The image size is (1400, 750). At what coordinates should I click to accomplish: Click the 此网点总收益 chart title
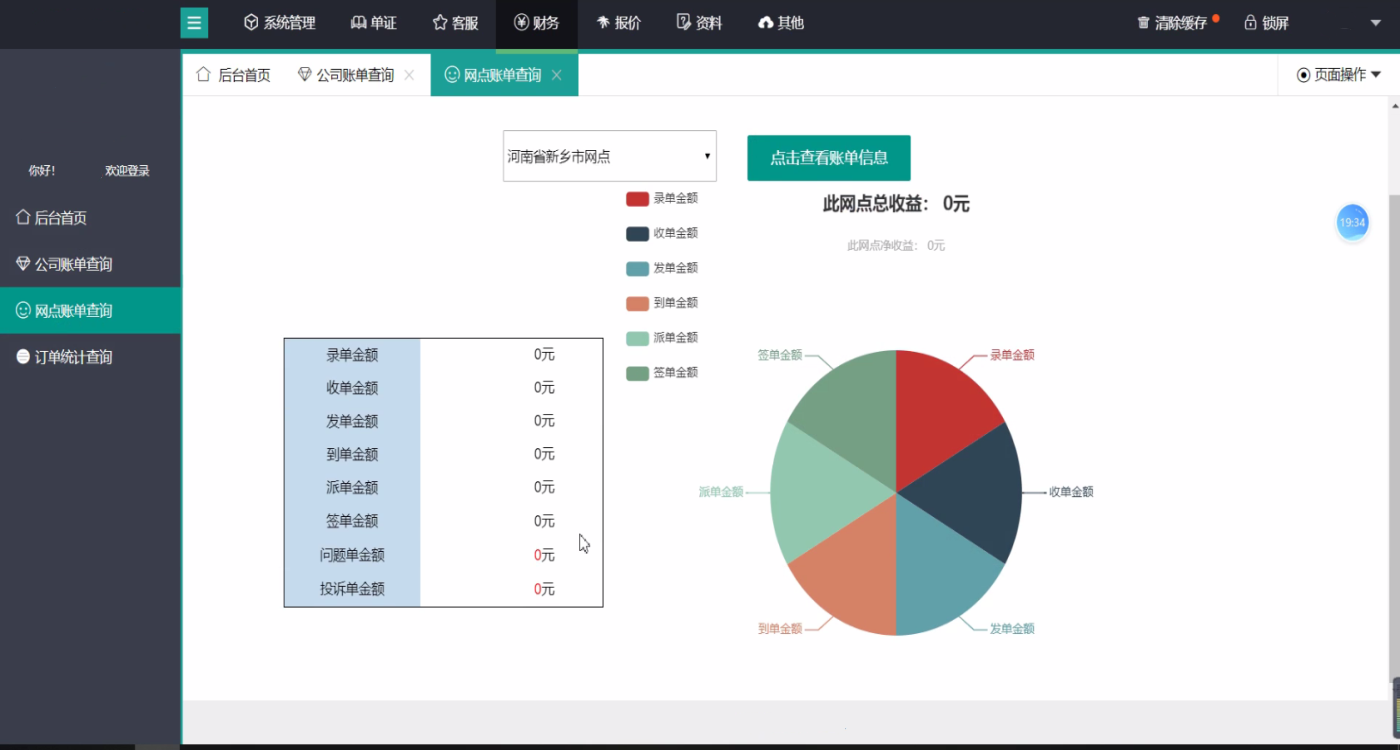click(896, 204)
